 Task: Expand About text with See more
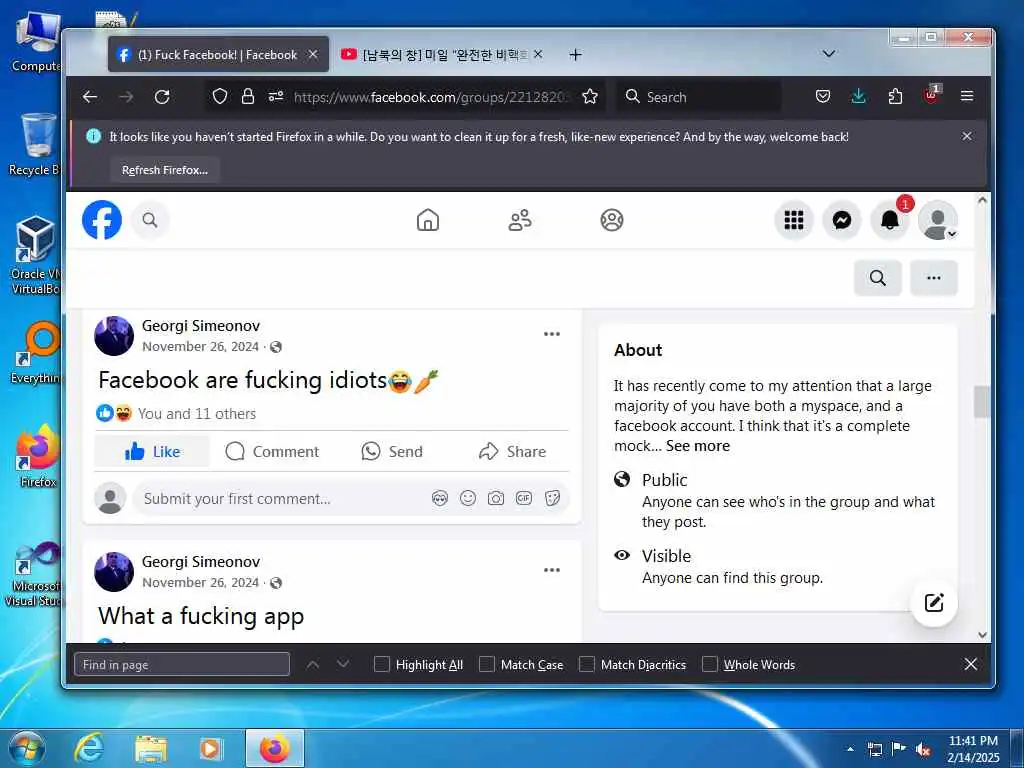pyautogui.click(x=697, y=446)
